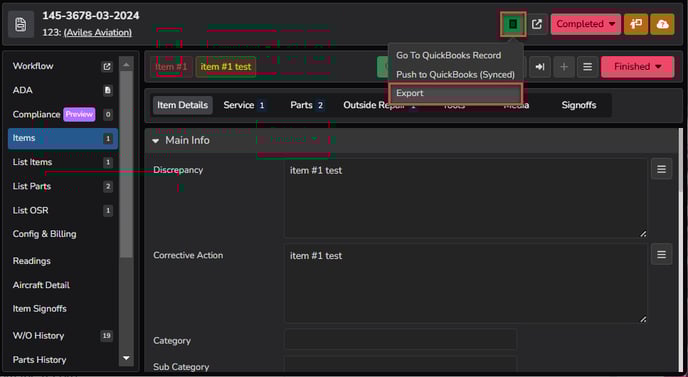Open the Aviles Aviation link
Viewport: 688px width, 377px height.
(x=98, y=32)
